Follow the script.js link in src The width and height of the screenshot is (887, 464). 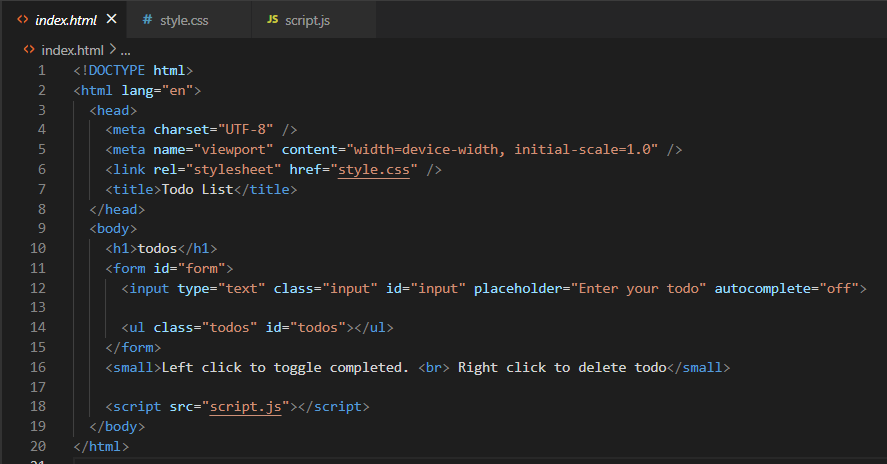[x=246, y=407]
